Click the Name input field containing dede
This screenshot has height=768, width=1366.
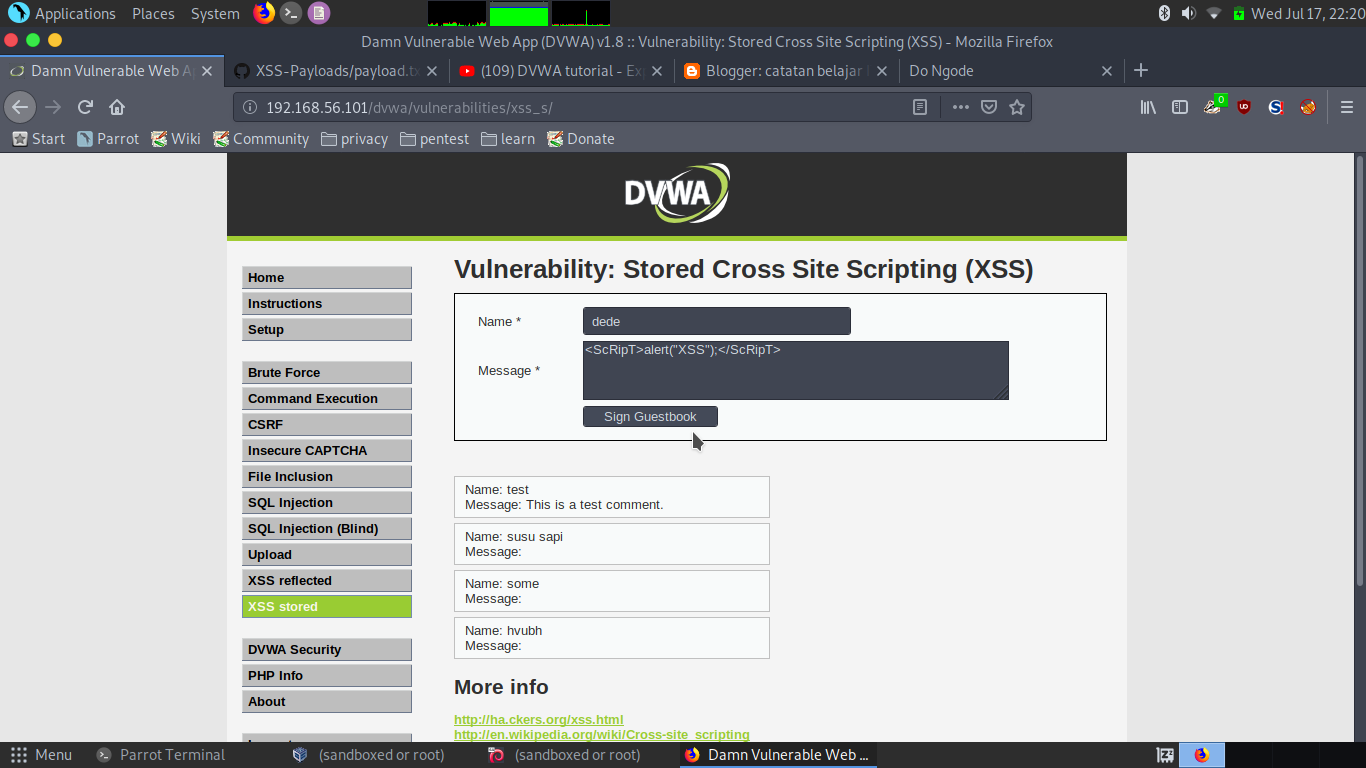[717, 321]
